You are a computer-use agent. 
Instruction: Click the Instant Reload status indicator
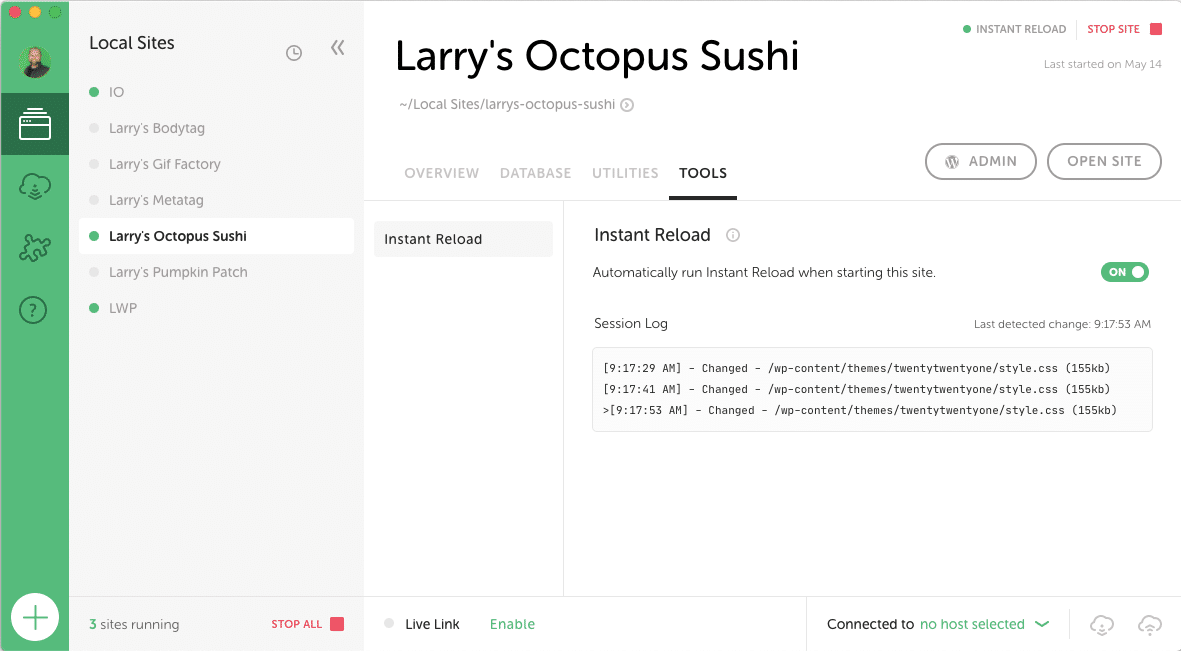point(1015,29)
